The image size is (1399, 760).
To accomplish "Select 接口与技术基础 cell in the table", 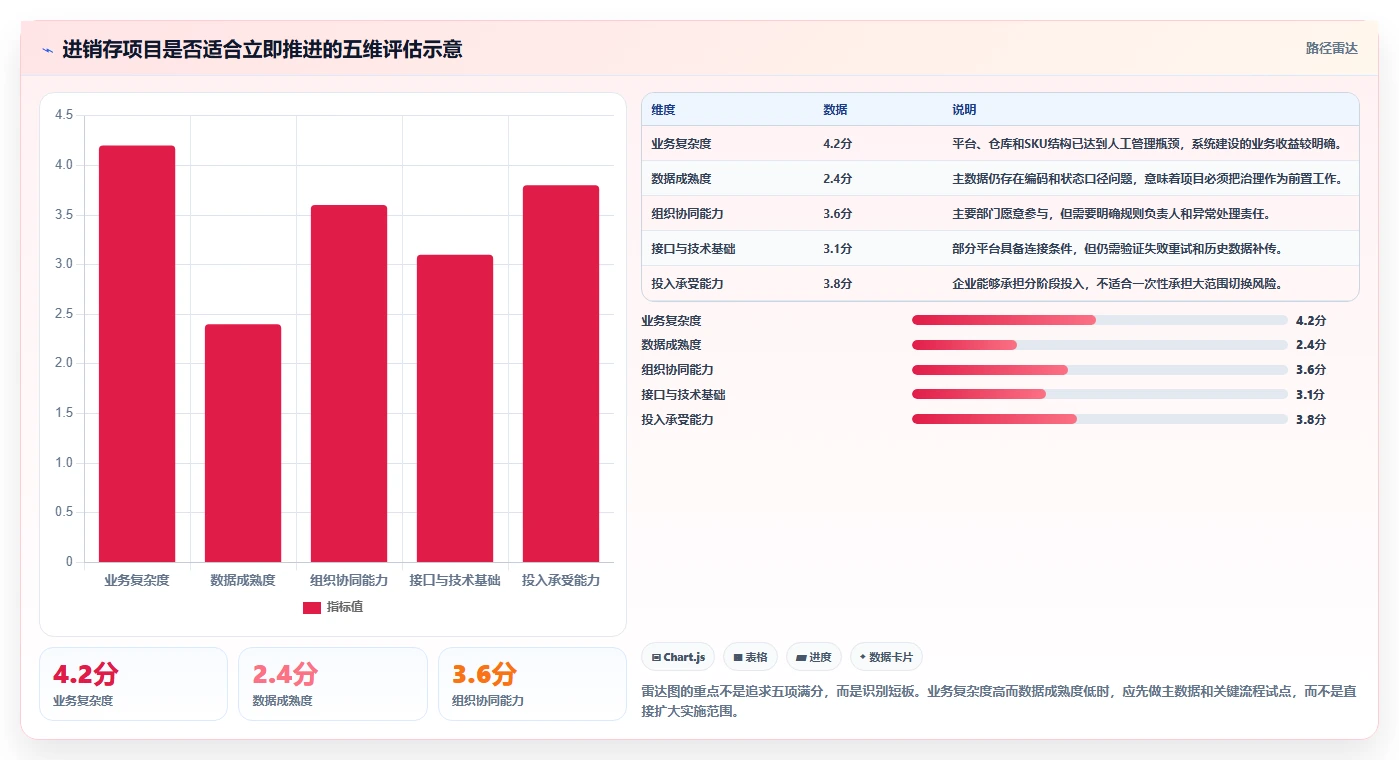I will click(693, 249).
